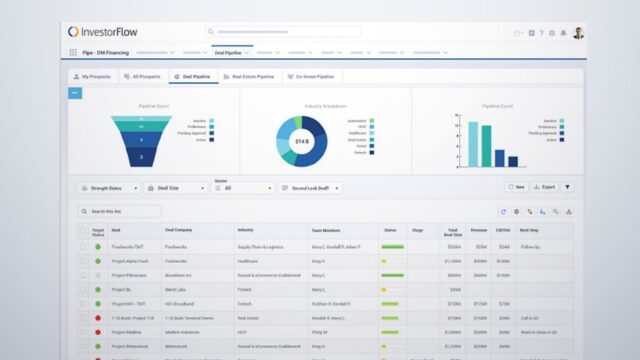
Task: Check the Project Alpha Fresh row checkbox
Action: [x=83, y=261]
